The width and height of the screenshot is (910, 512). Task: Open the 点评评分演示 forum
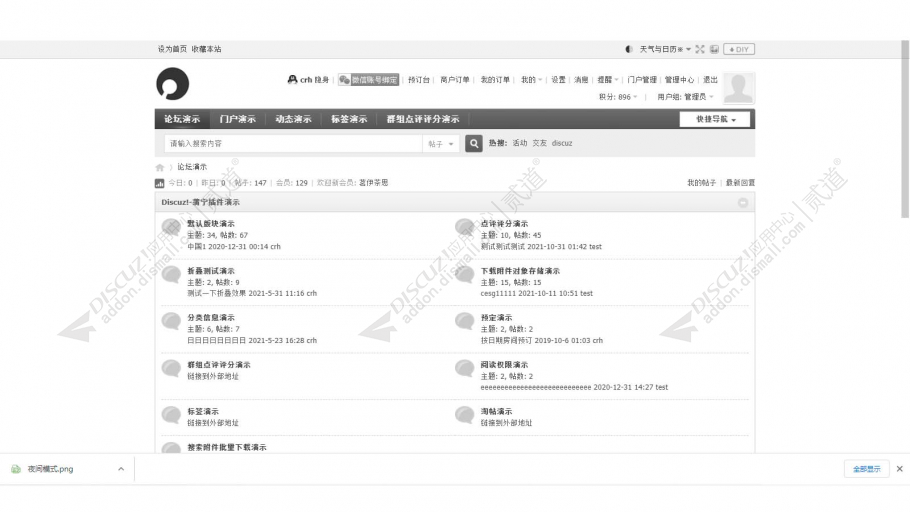[504, 223]
